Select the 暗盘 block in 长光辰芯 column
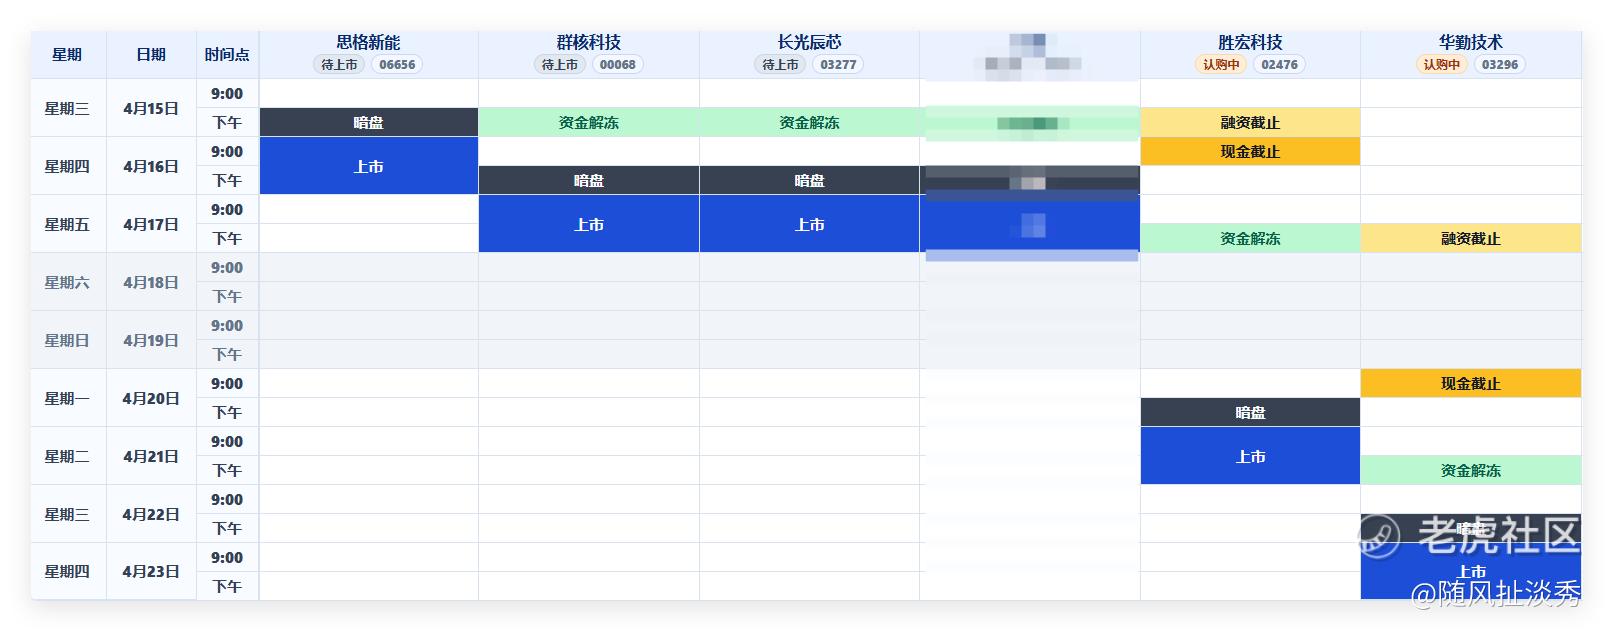The image size is (1614, 632). tap(809, 180)
